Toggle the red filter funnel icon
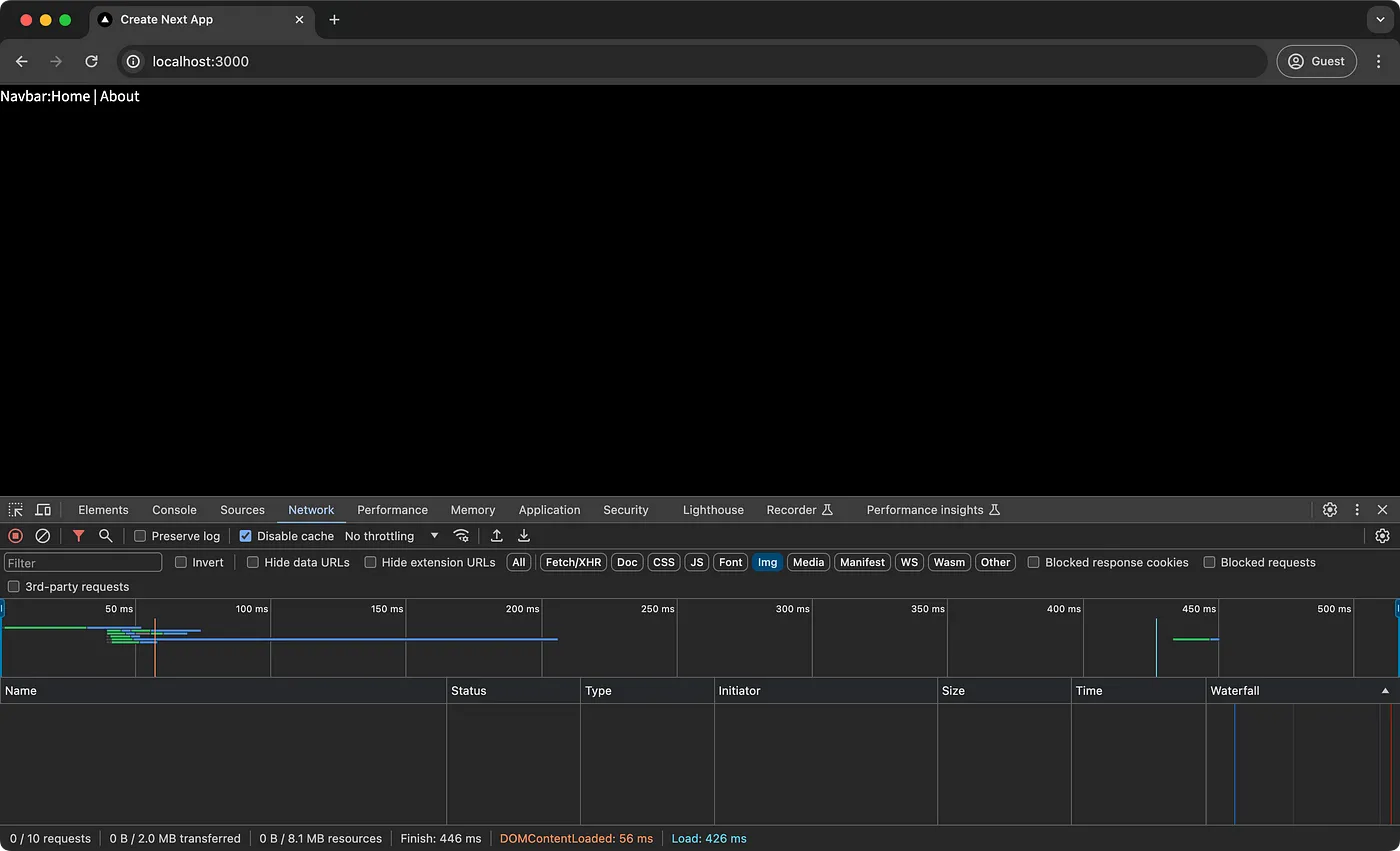Viewport: 1400px width, 851px height. (x=78, y=536)
